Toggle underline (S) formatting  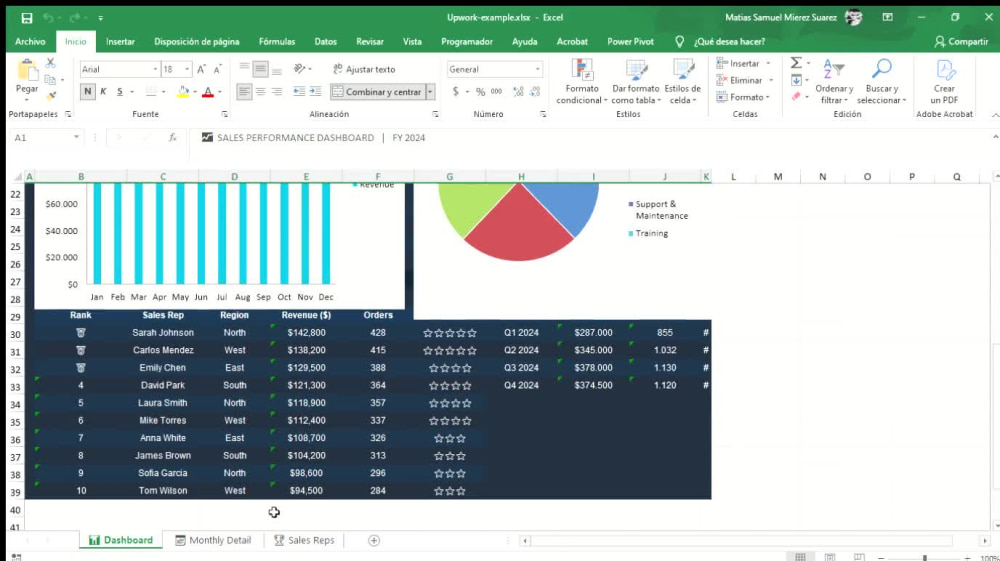pyautogui.click(x=119, y=92)
